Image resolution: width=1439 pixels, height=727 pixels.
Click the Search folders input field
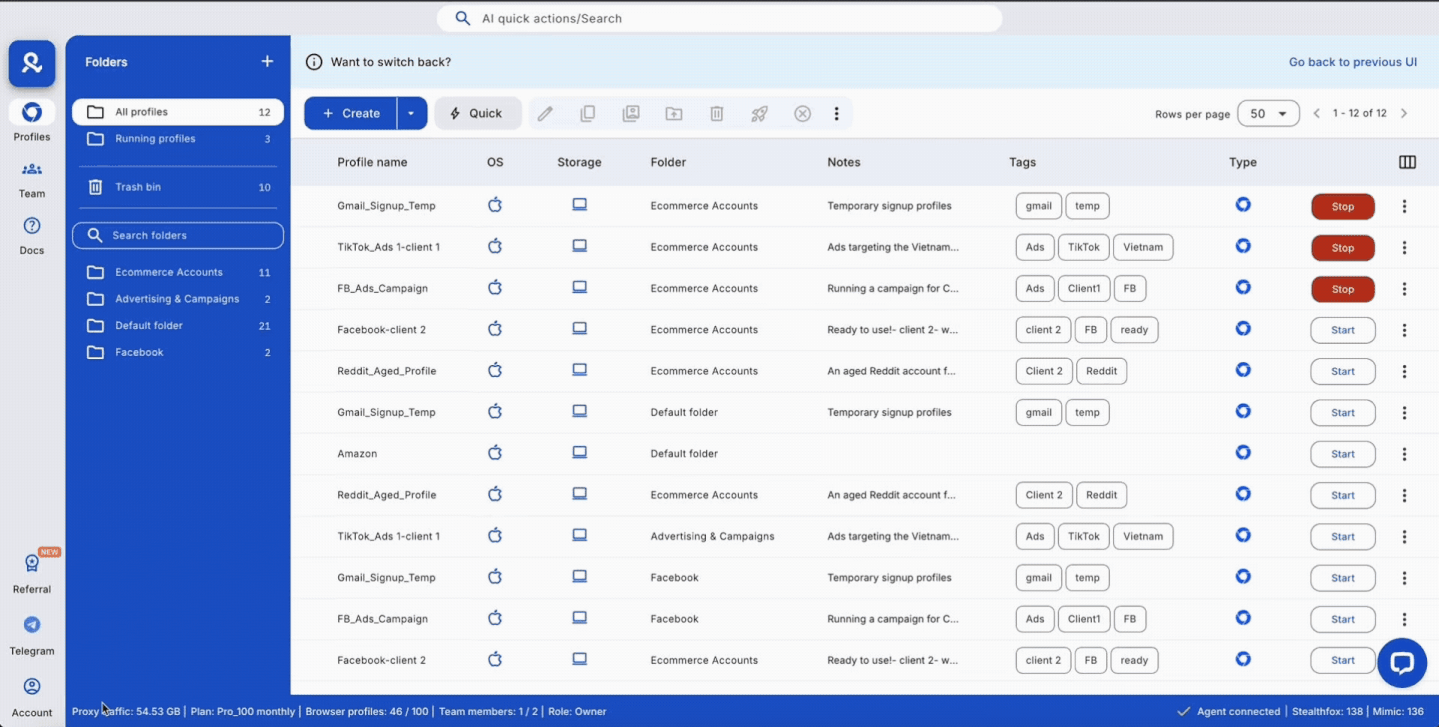(x=178, y=236)
